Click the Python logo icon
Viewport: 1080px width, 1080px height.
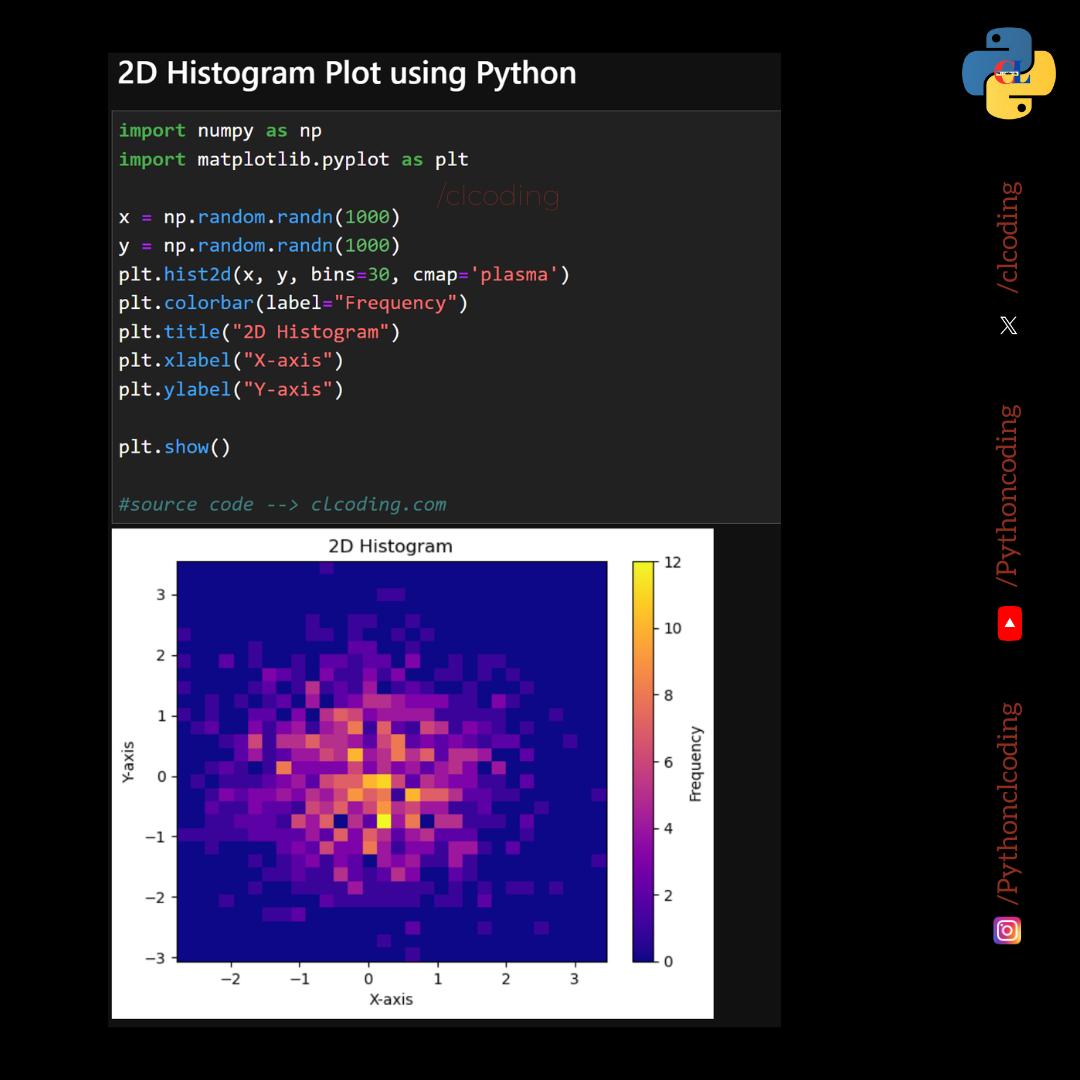(x=1008, y=73)
